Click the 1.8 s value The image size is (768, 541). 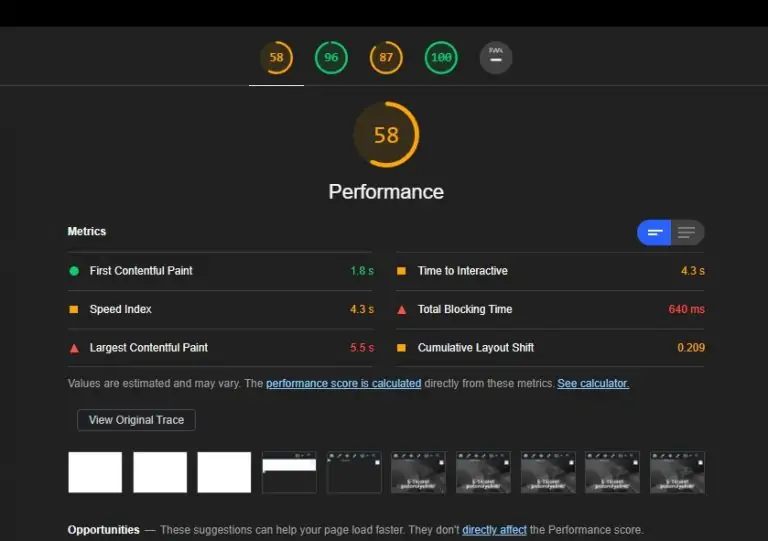(x=362, y=271)
